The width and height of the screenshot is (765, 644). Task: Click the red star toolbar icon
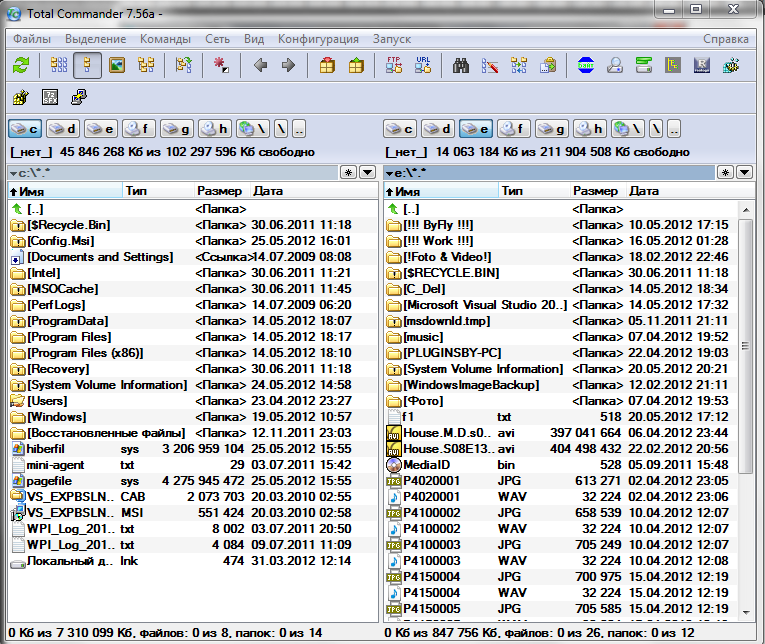(x=221, y=65)
